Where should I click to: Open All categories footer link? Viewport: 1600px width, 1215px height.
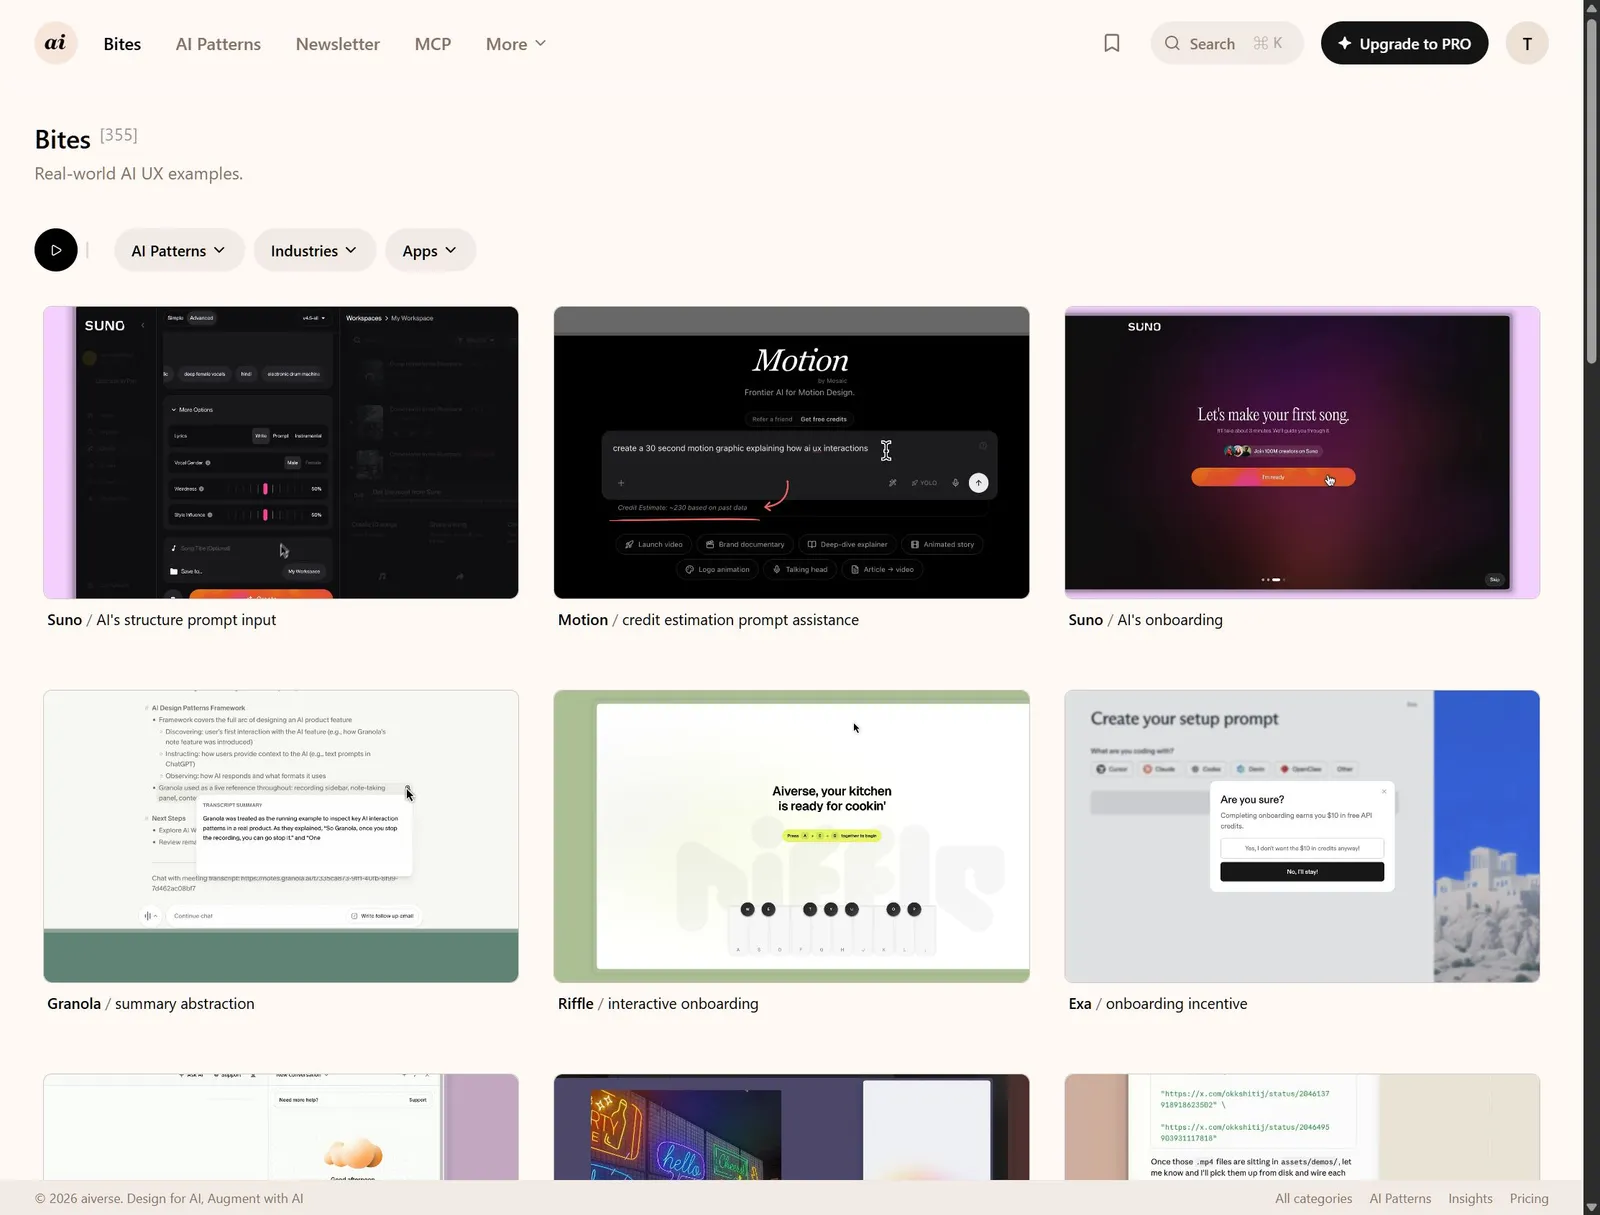tap(1313, 1198)
